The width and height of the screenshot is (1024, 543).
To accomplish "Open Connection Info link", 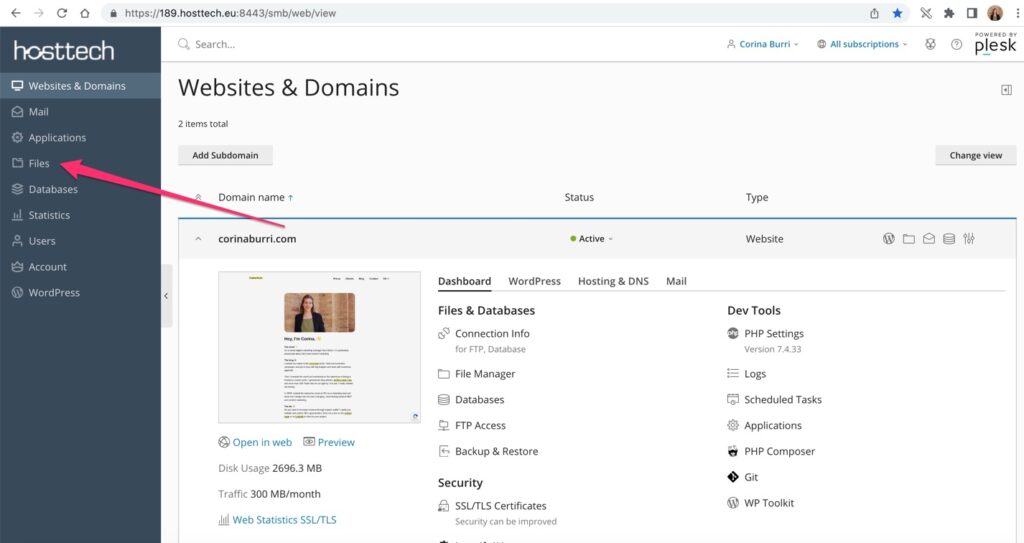I will [492, 333].
